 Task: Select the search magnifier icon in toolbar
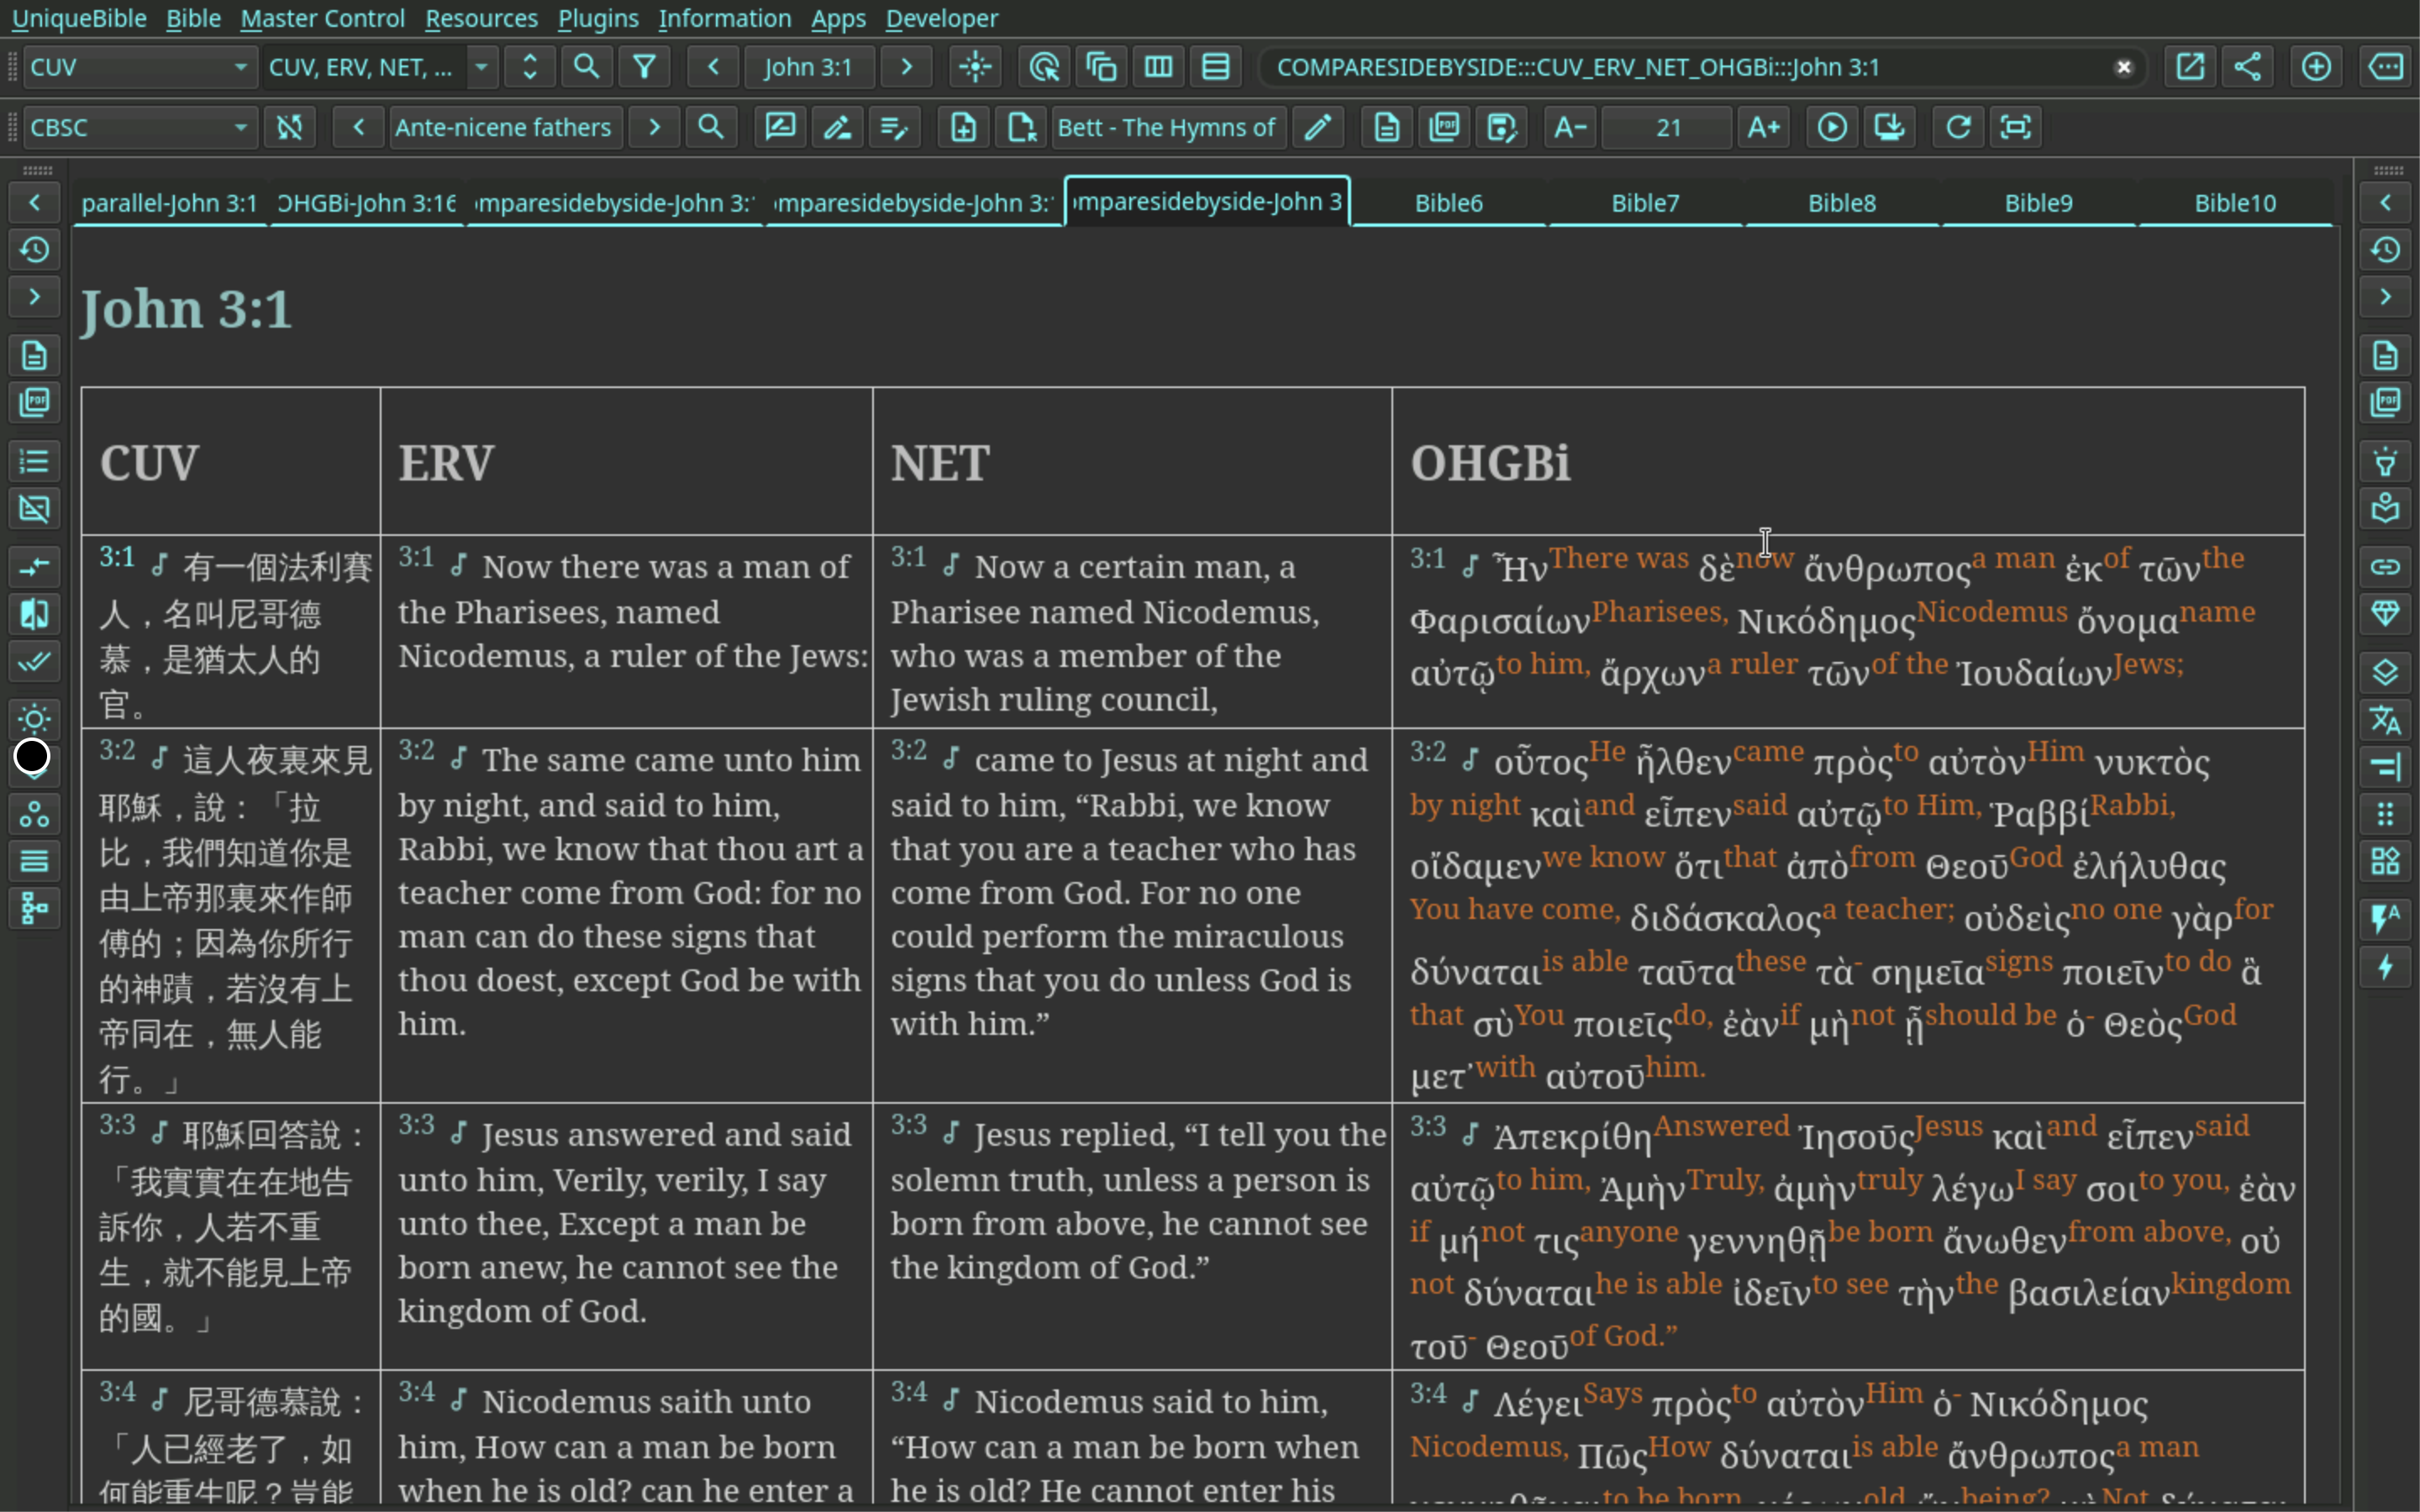587,66
